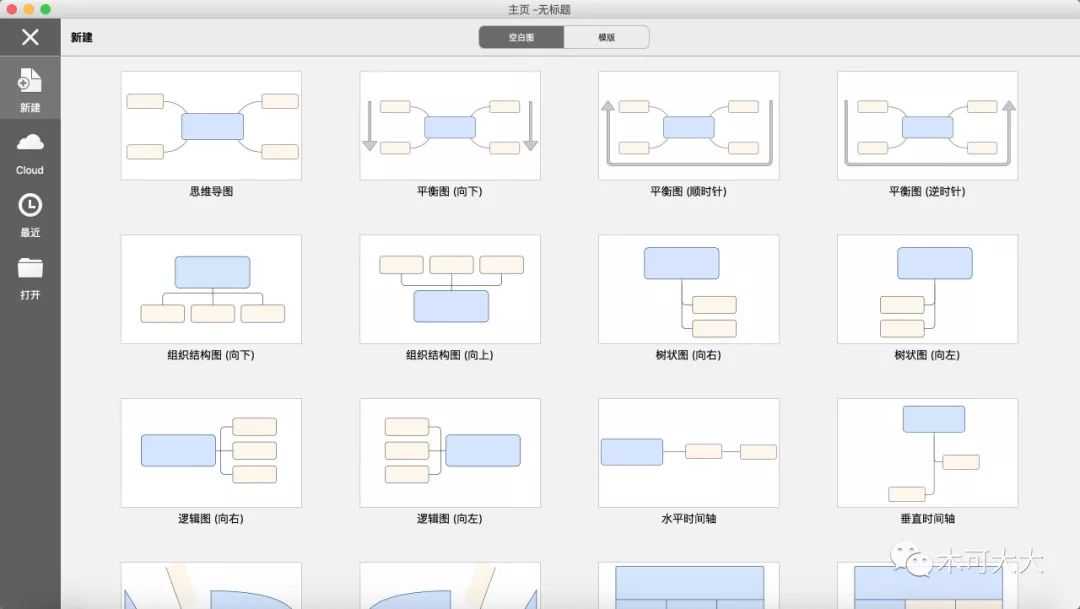The height and width of the screenshot is (609, 1080).
Task: Open the Cloud section icon
Action: pyautogui.click(x=30, y=143)
